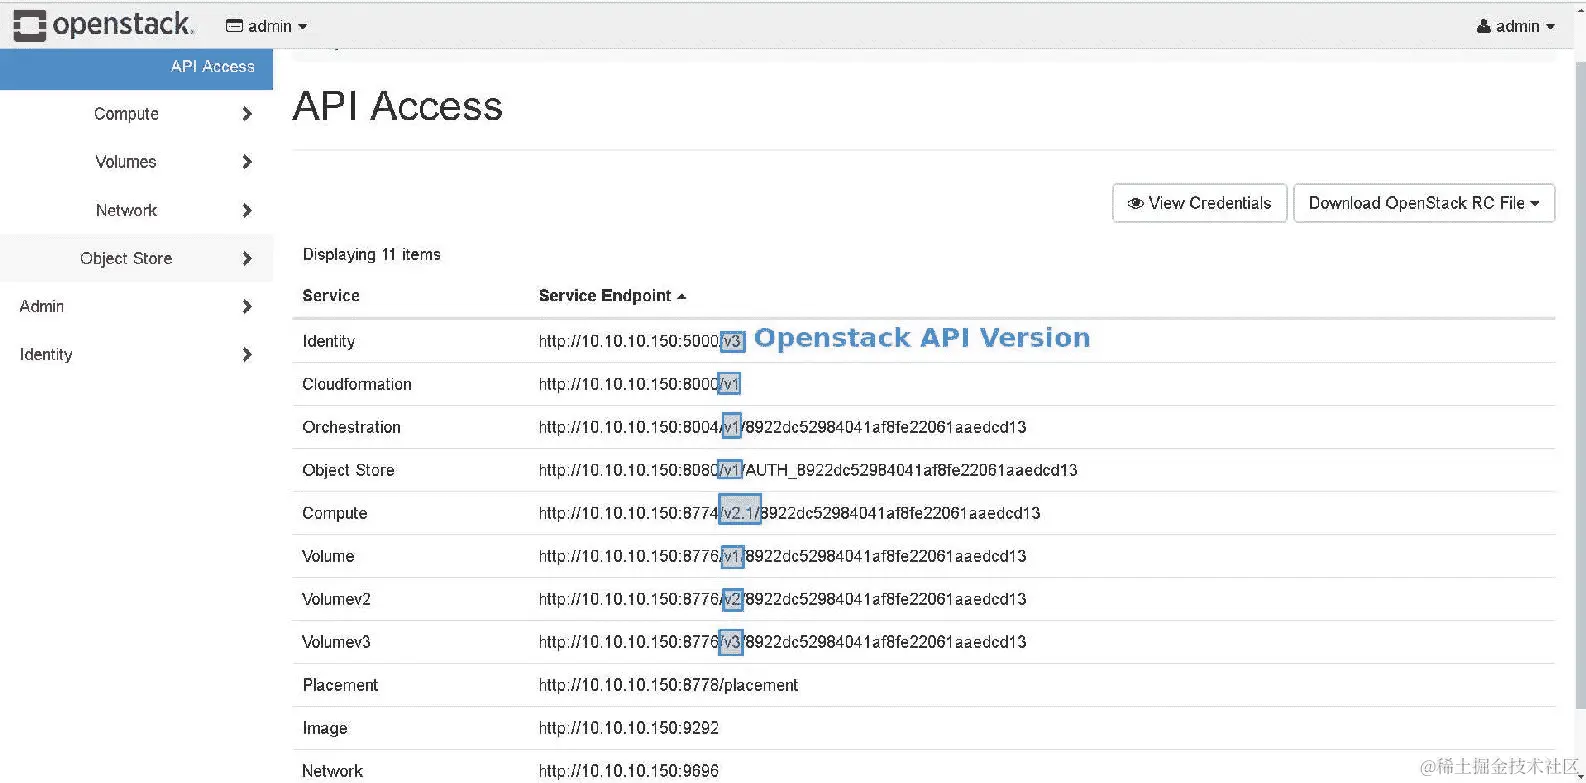Click the Volume service cell

(x=328, y=556)
